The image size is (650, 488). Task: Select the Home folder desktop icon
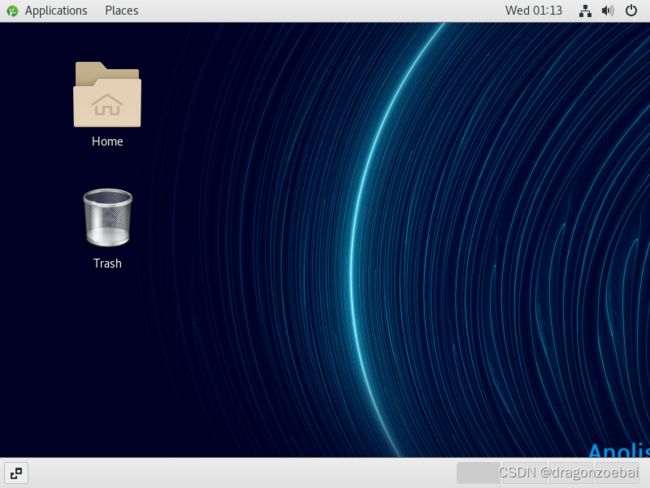pos(107,95)
